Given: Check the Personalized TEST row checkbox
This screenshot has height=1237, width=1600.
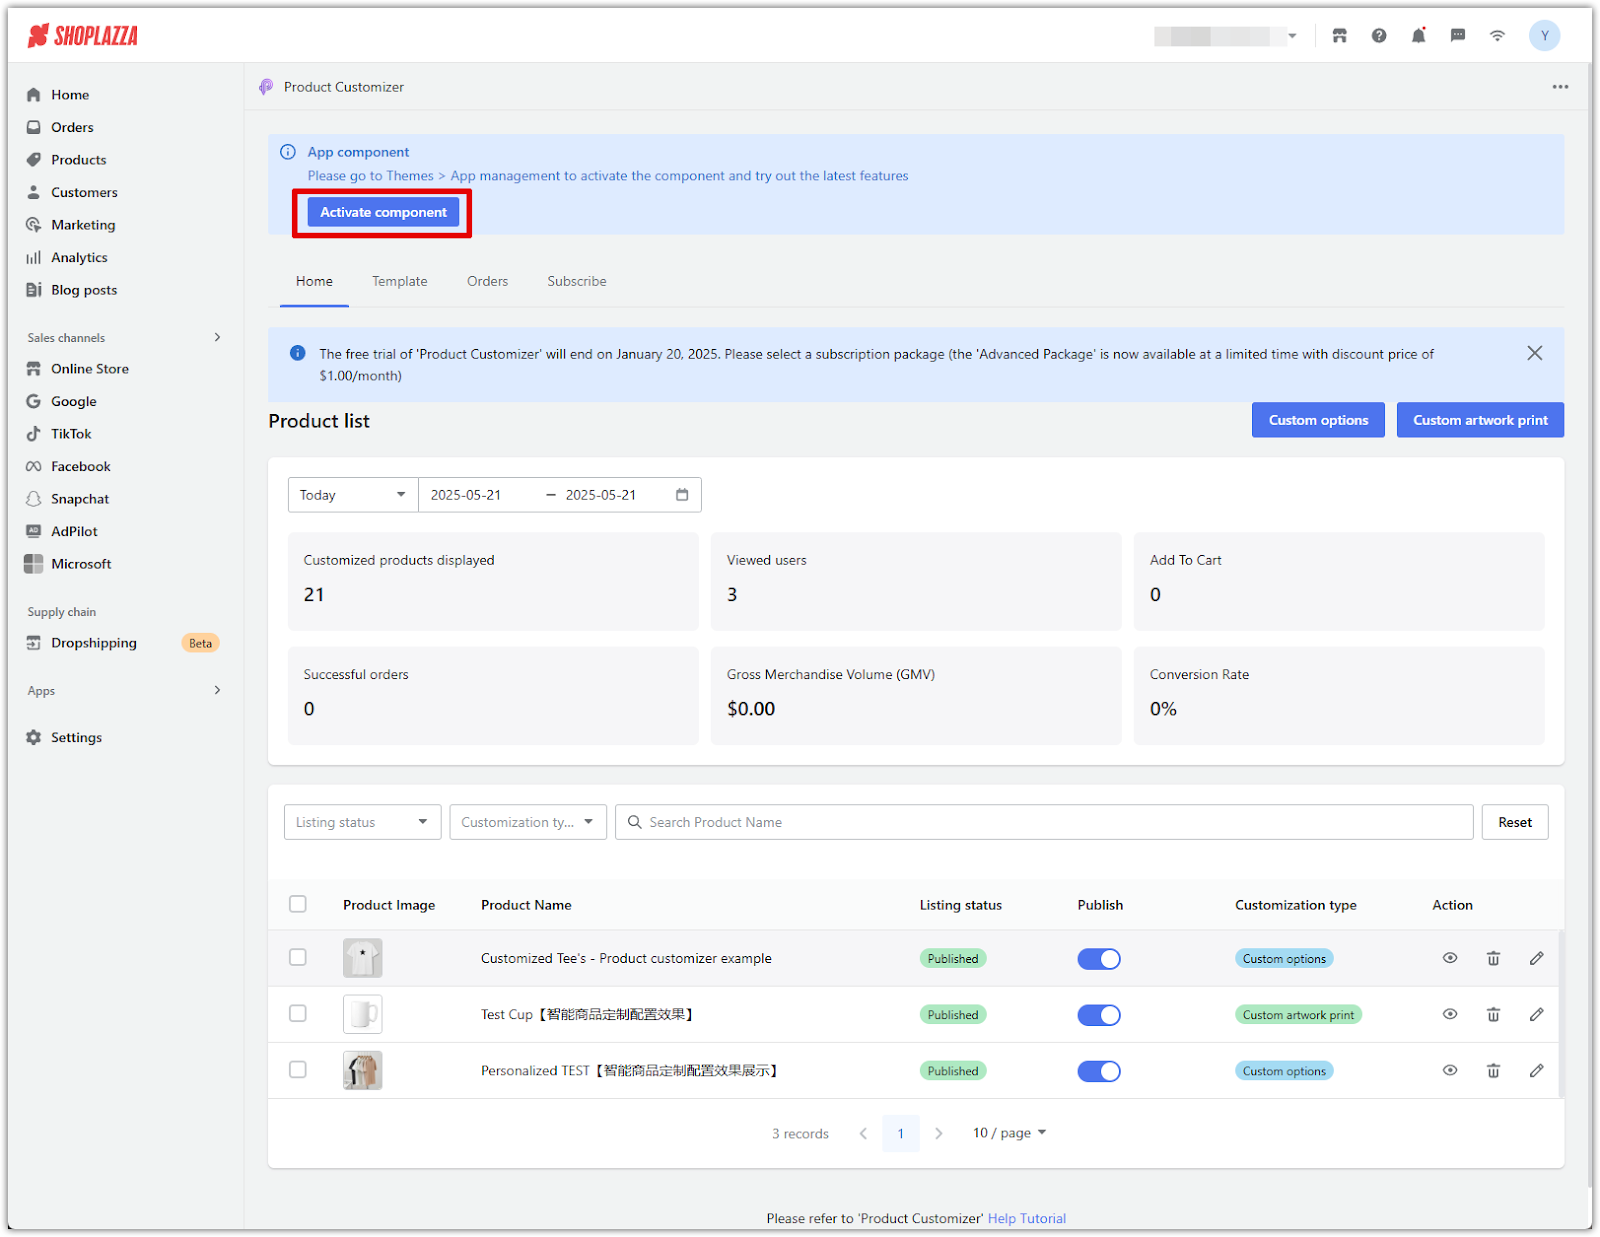Looking at the screenshot, I should coord(298,1069).
